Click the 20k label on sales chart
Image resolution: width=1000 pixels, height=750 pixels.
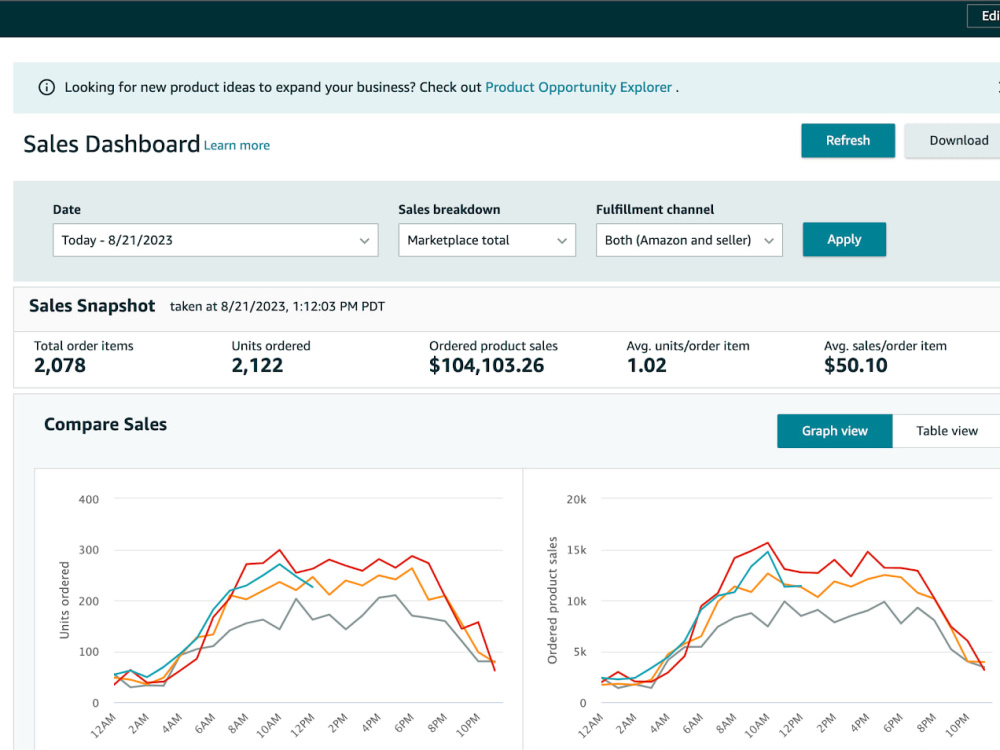(x=577, y=499)
